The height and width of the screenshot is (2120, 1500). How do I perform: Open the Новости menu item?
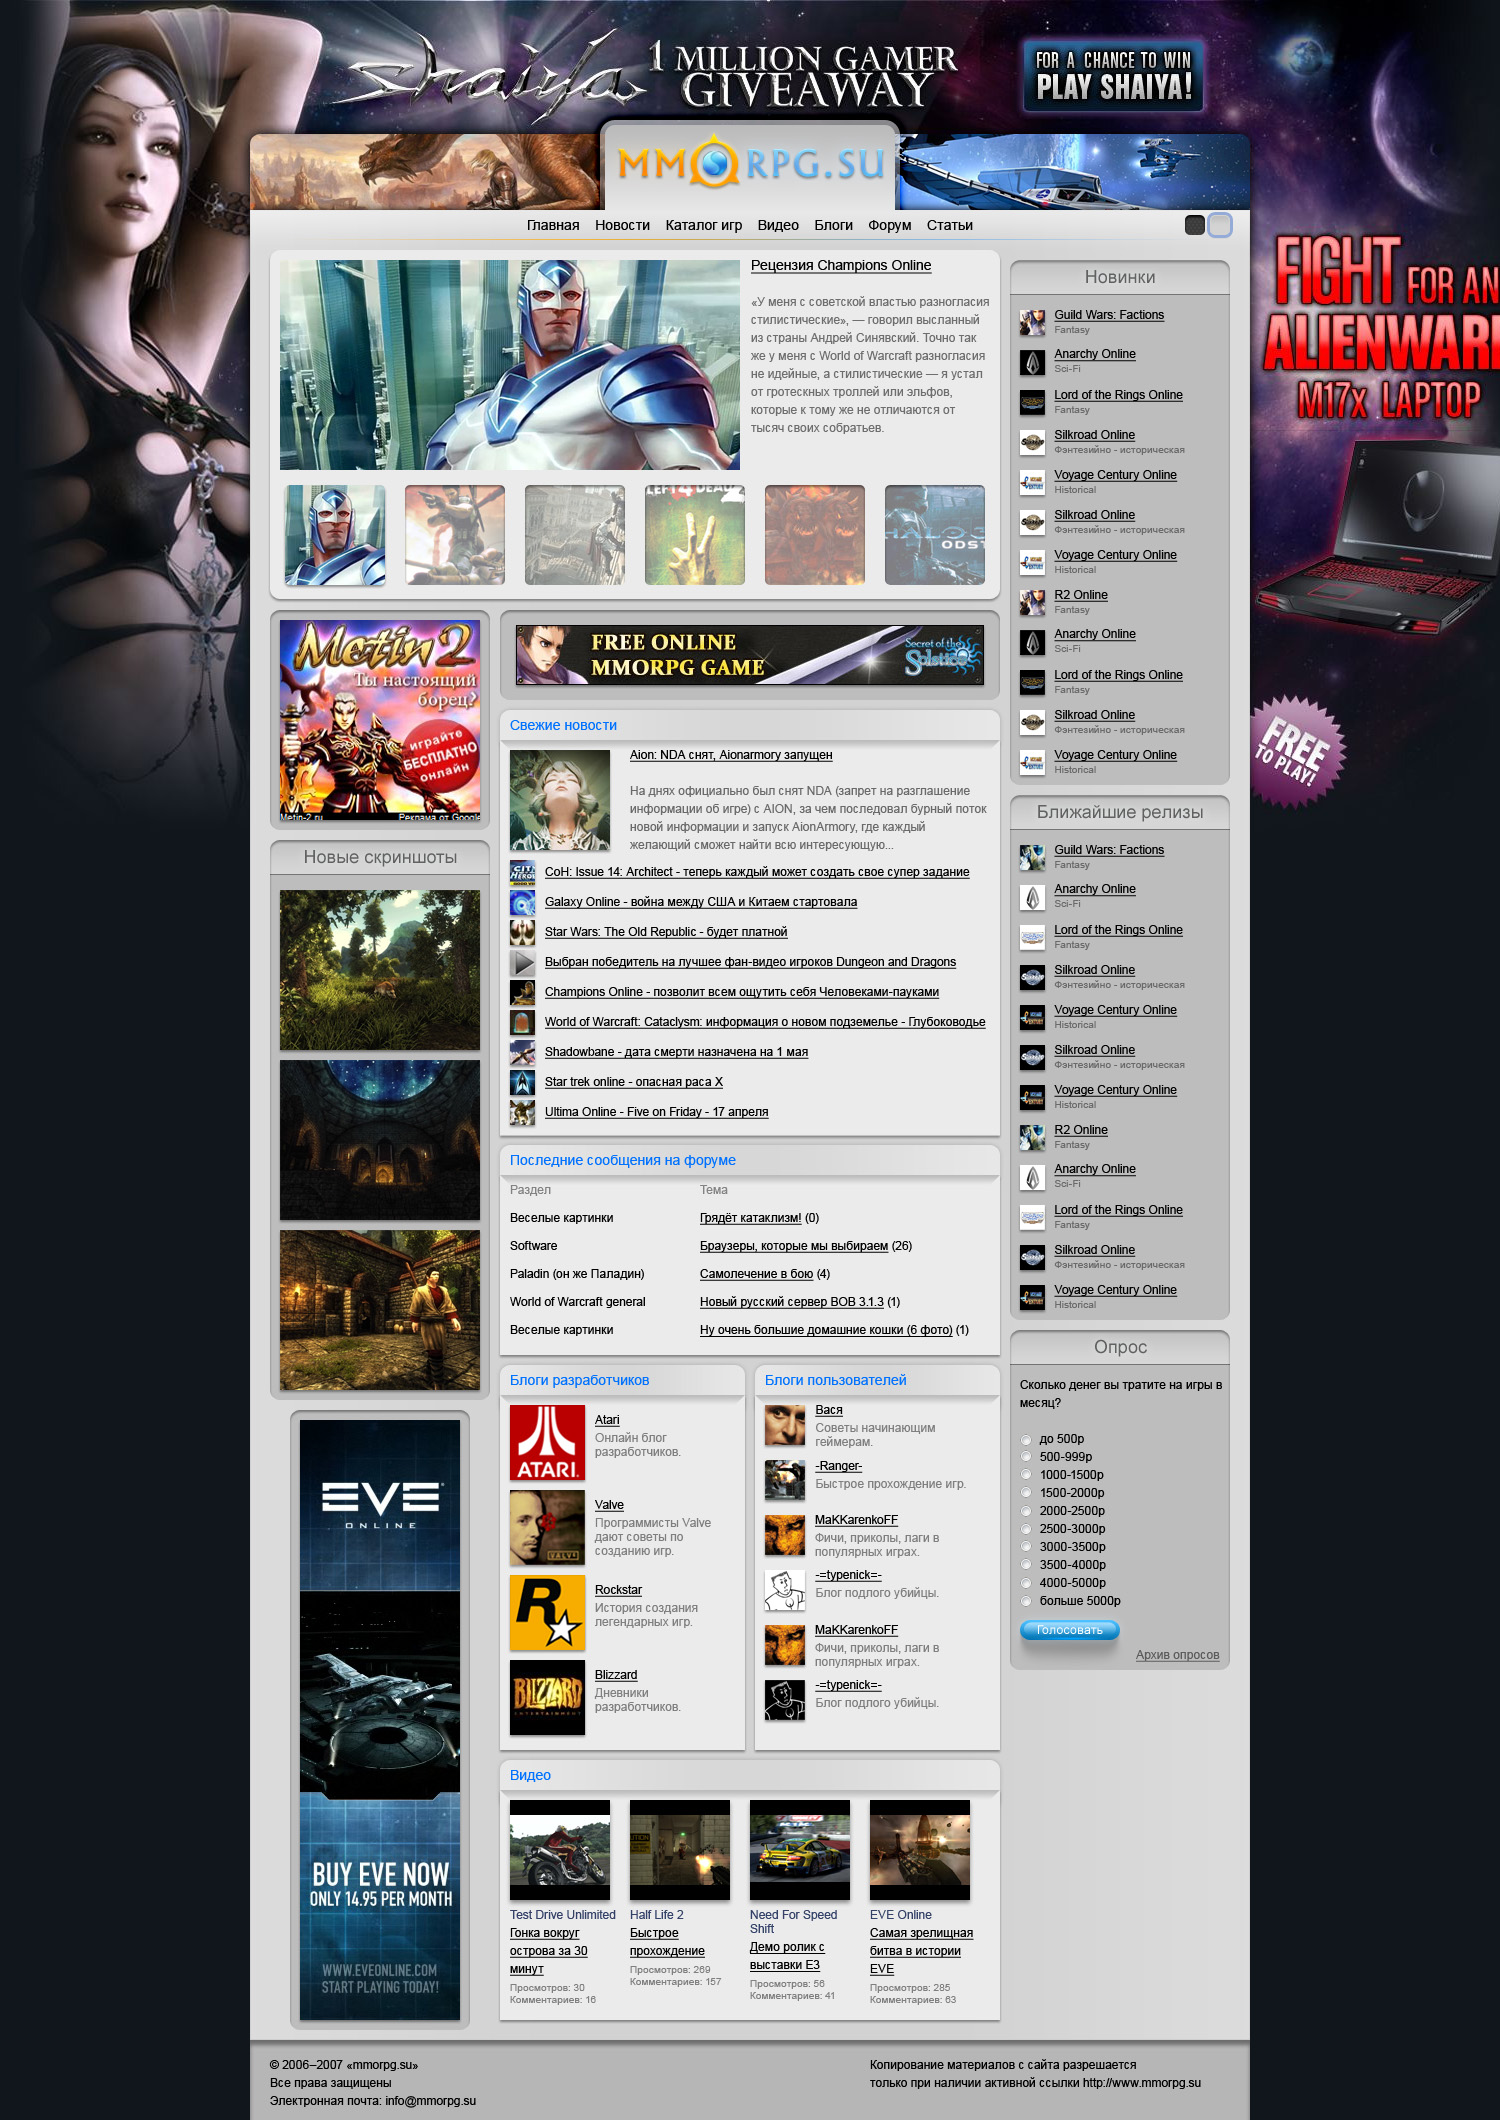(622, 225)
